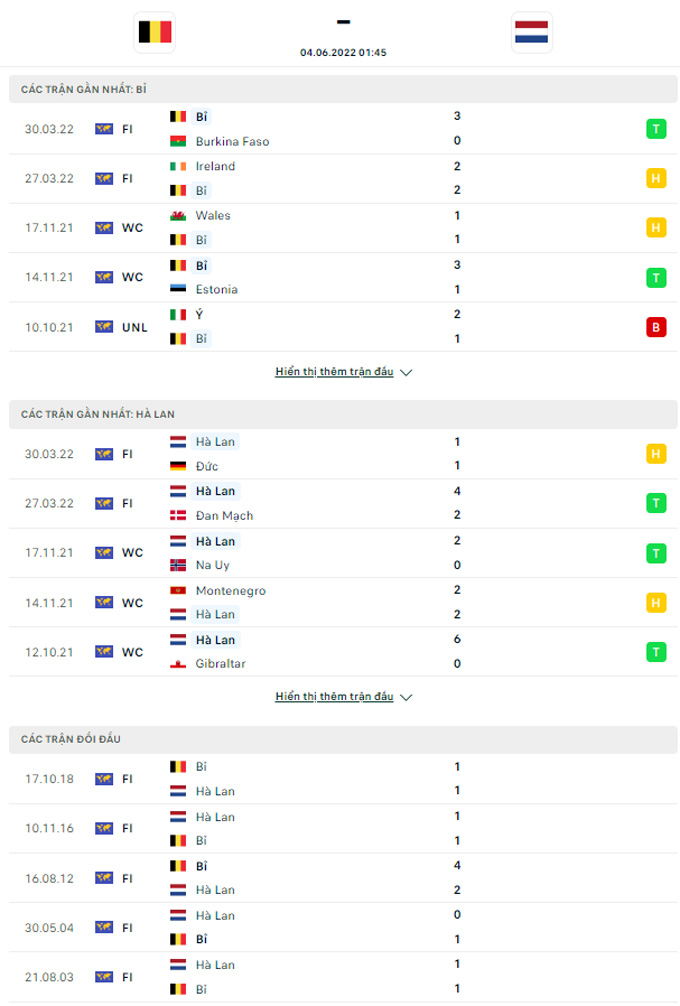The height and width of the screenshot is (1006, 680).
Task: Click the Burkina Faso flag icon
Action: tap(178, 141)
